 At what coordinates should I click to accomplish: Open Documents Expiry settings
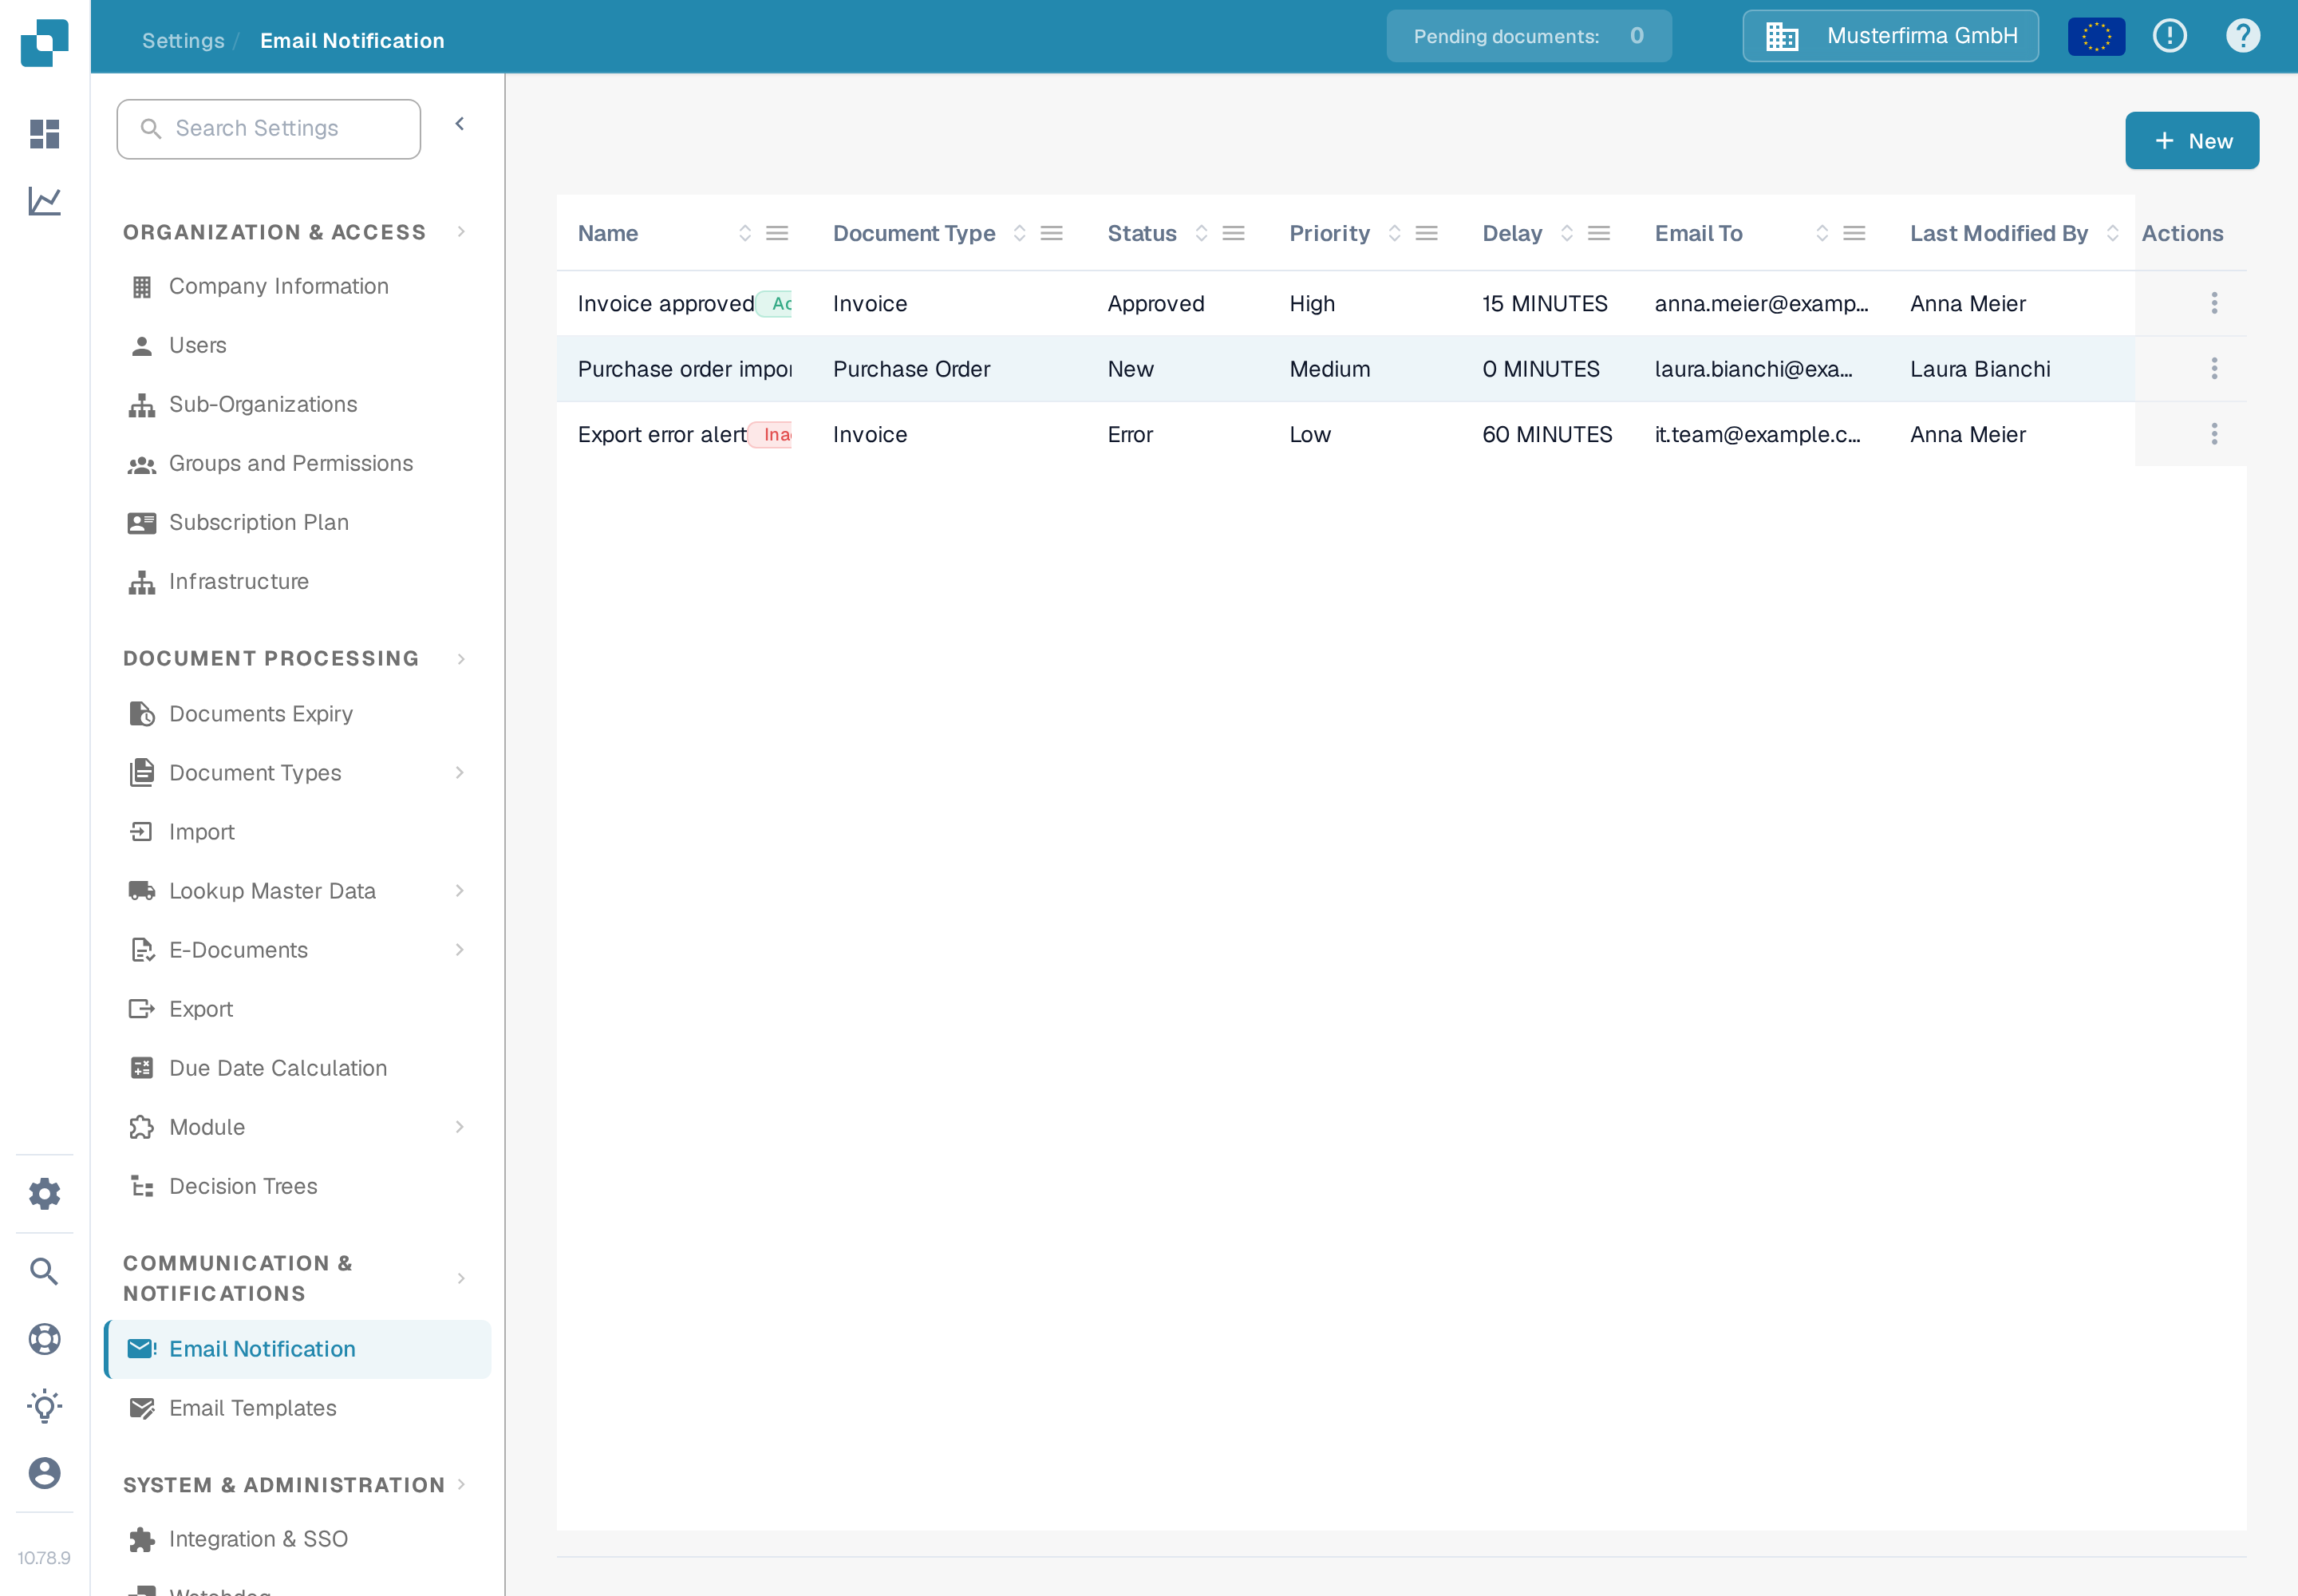297,714
